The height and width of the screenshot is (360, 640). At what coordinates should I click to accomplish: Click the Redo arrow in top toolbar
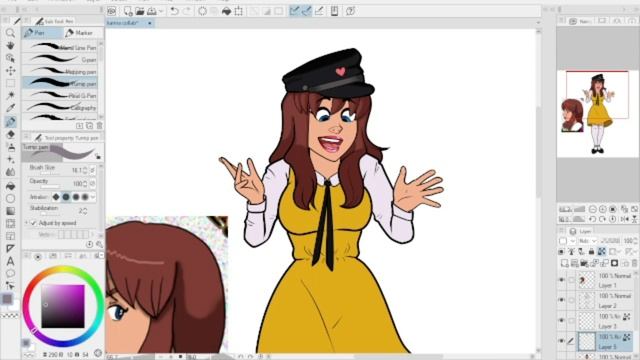click(x=187, y=11)
